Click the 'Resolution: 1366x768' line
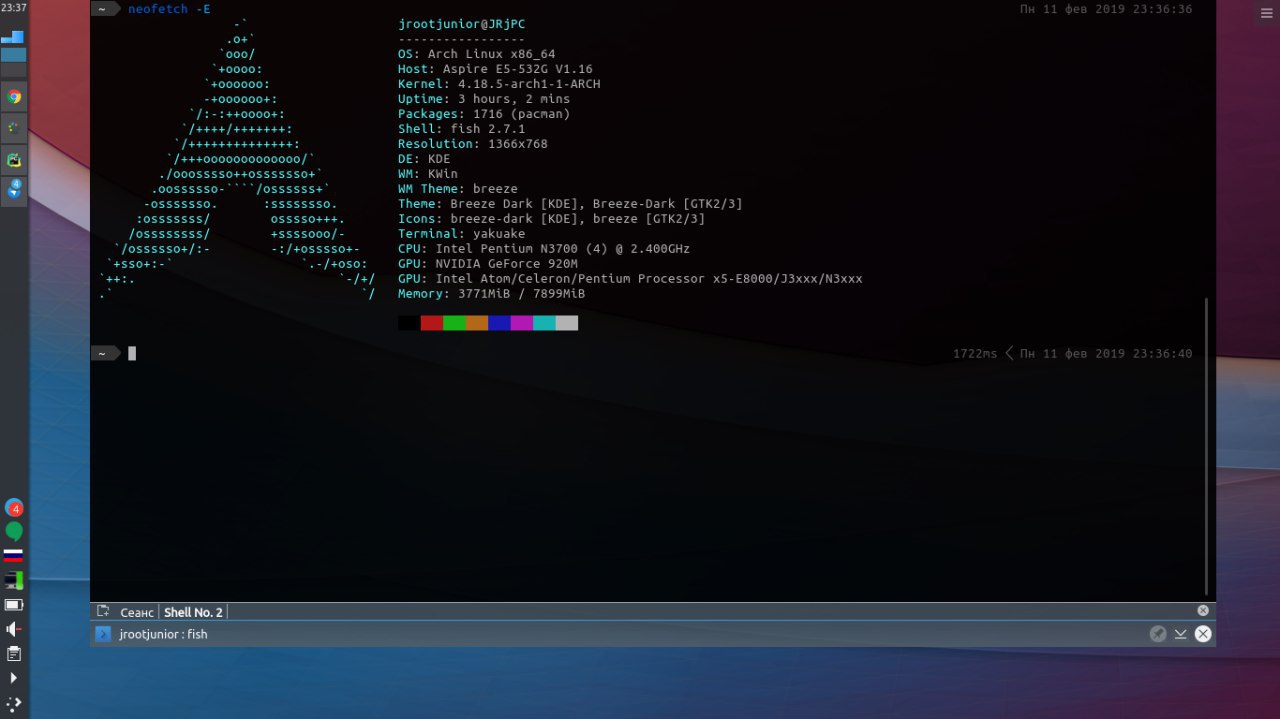The width and height of the screenshot is (1280, 719). [473, 144]
